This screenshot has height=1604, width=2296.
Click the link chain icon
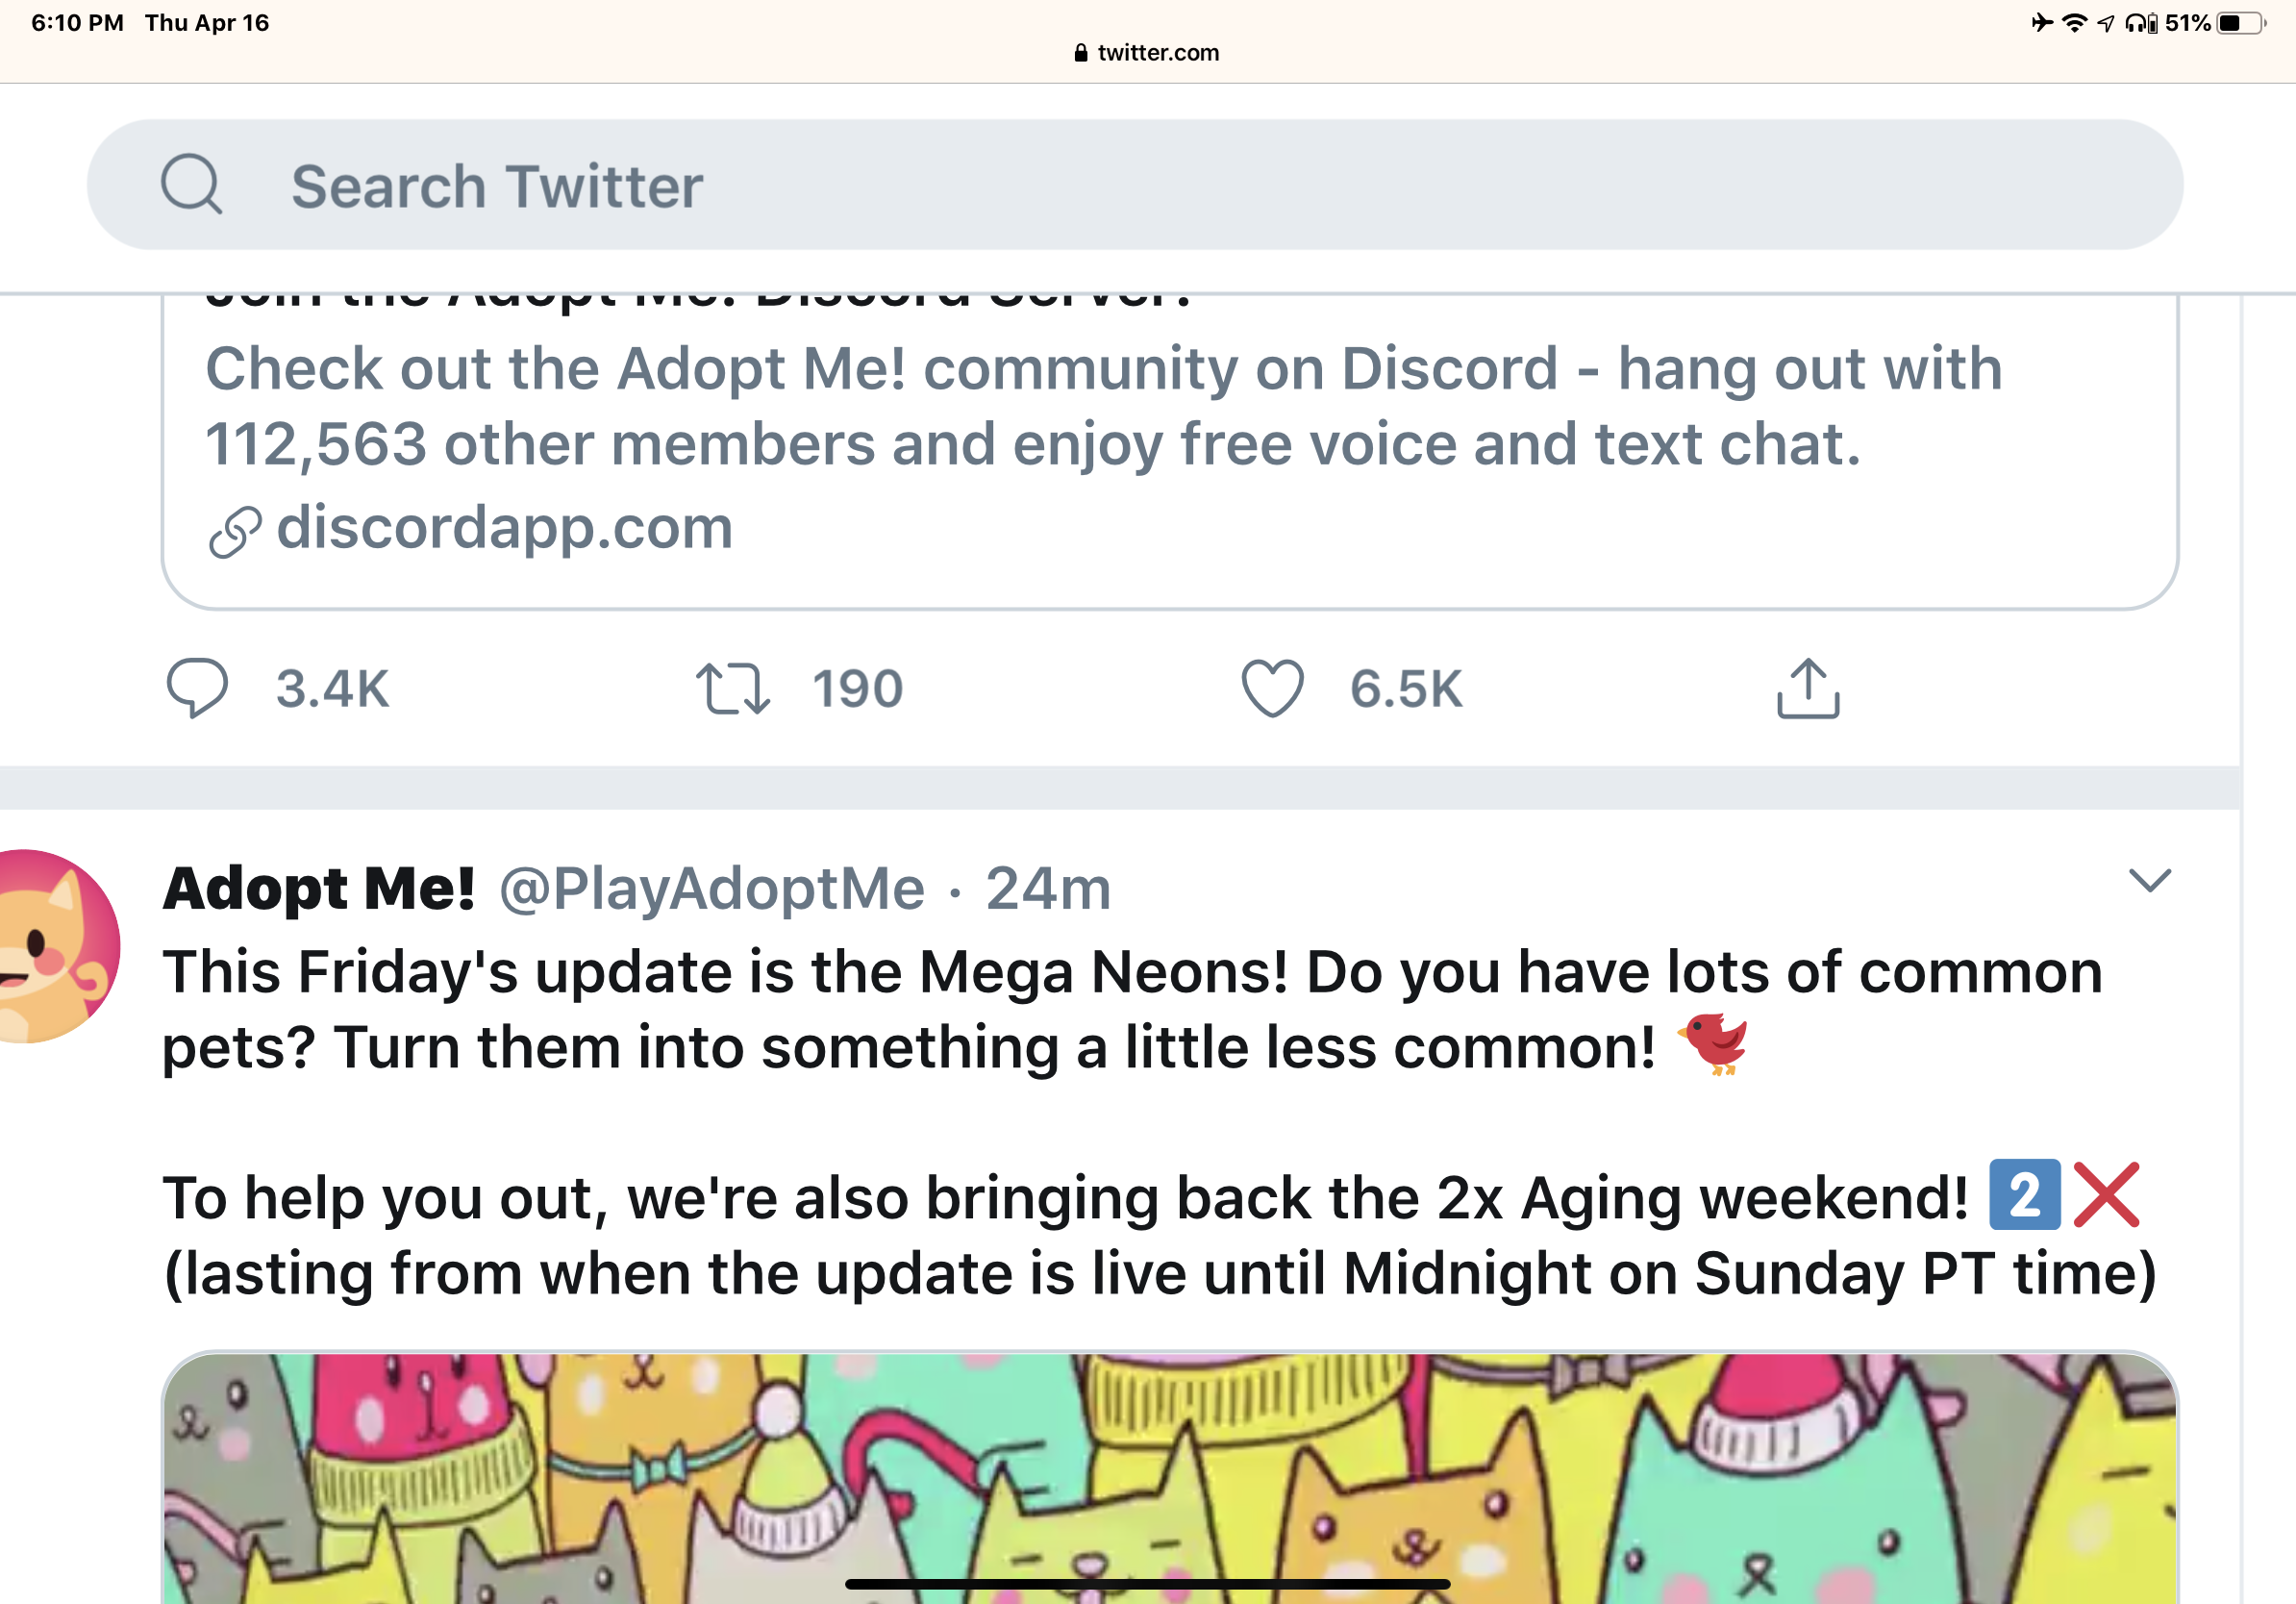tap(235, 530)
